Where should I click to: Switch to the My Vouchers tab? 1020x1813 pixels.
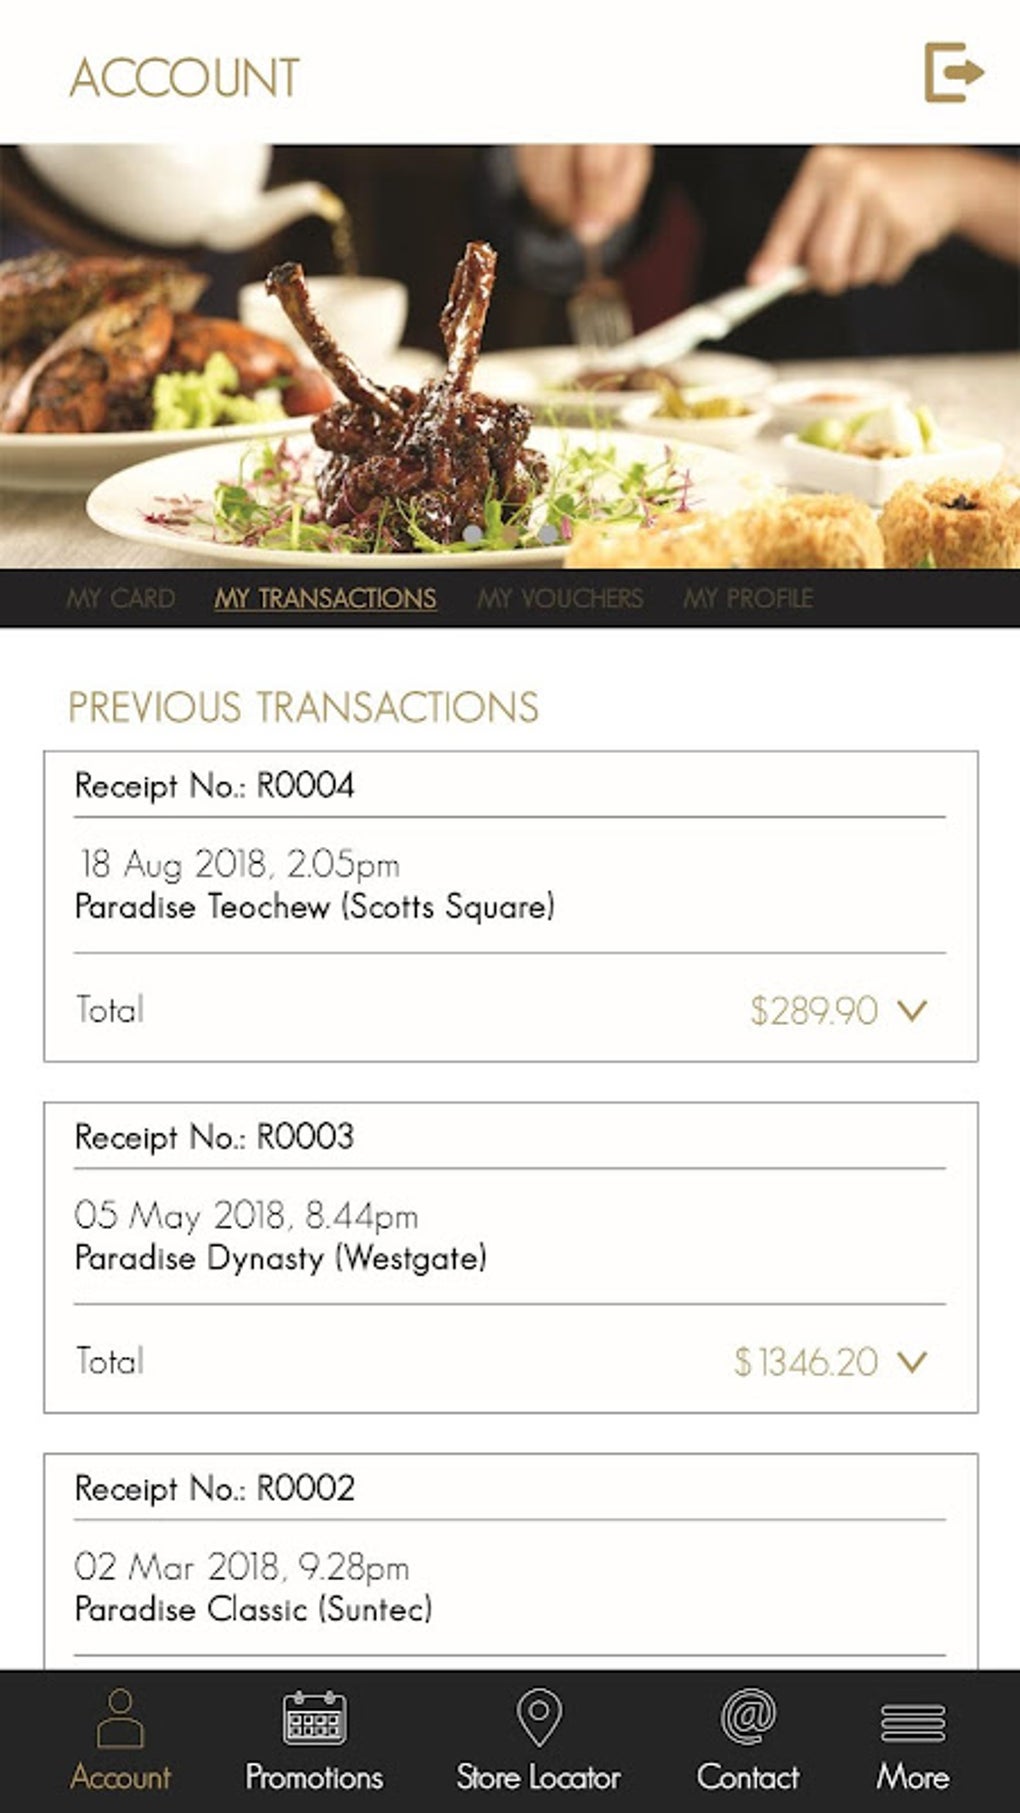(560, 598)
